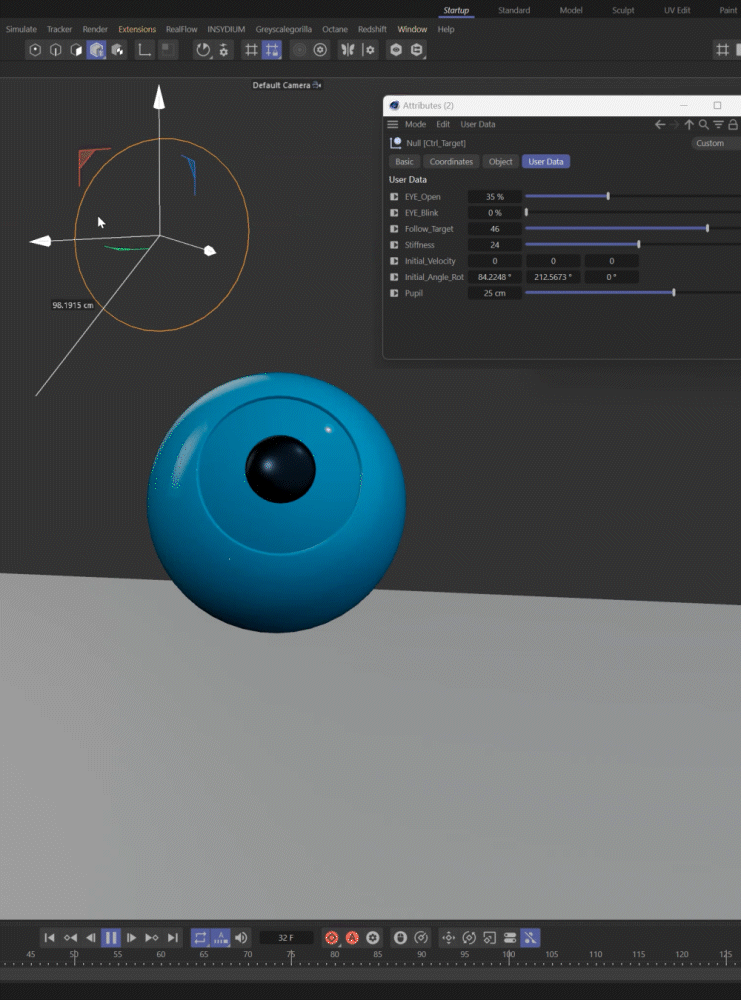
Task: Click the Pupil slider handle
Action: pyautogui.click(x=673, y=293)
